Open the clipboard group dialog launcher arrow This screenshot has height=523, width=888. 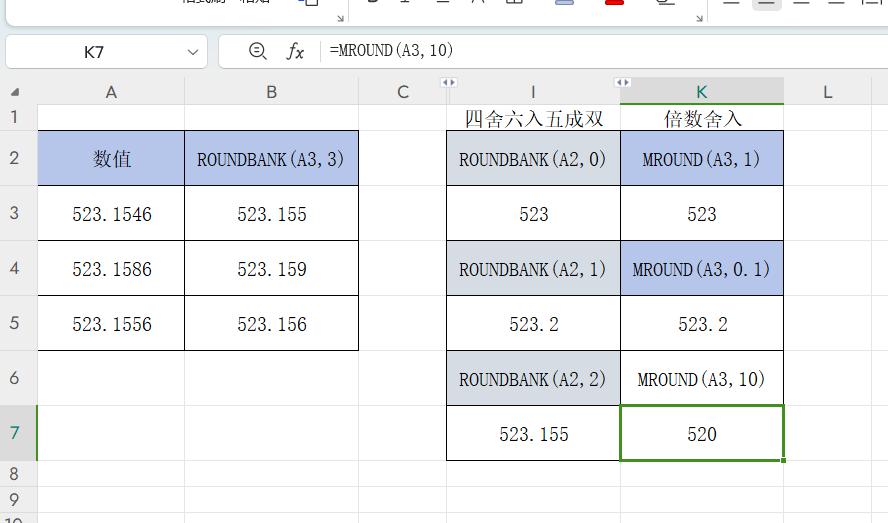click(340, 18)
